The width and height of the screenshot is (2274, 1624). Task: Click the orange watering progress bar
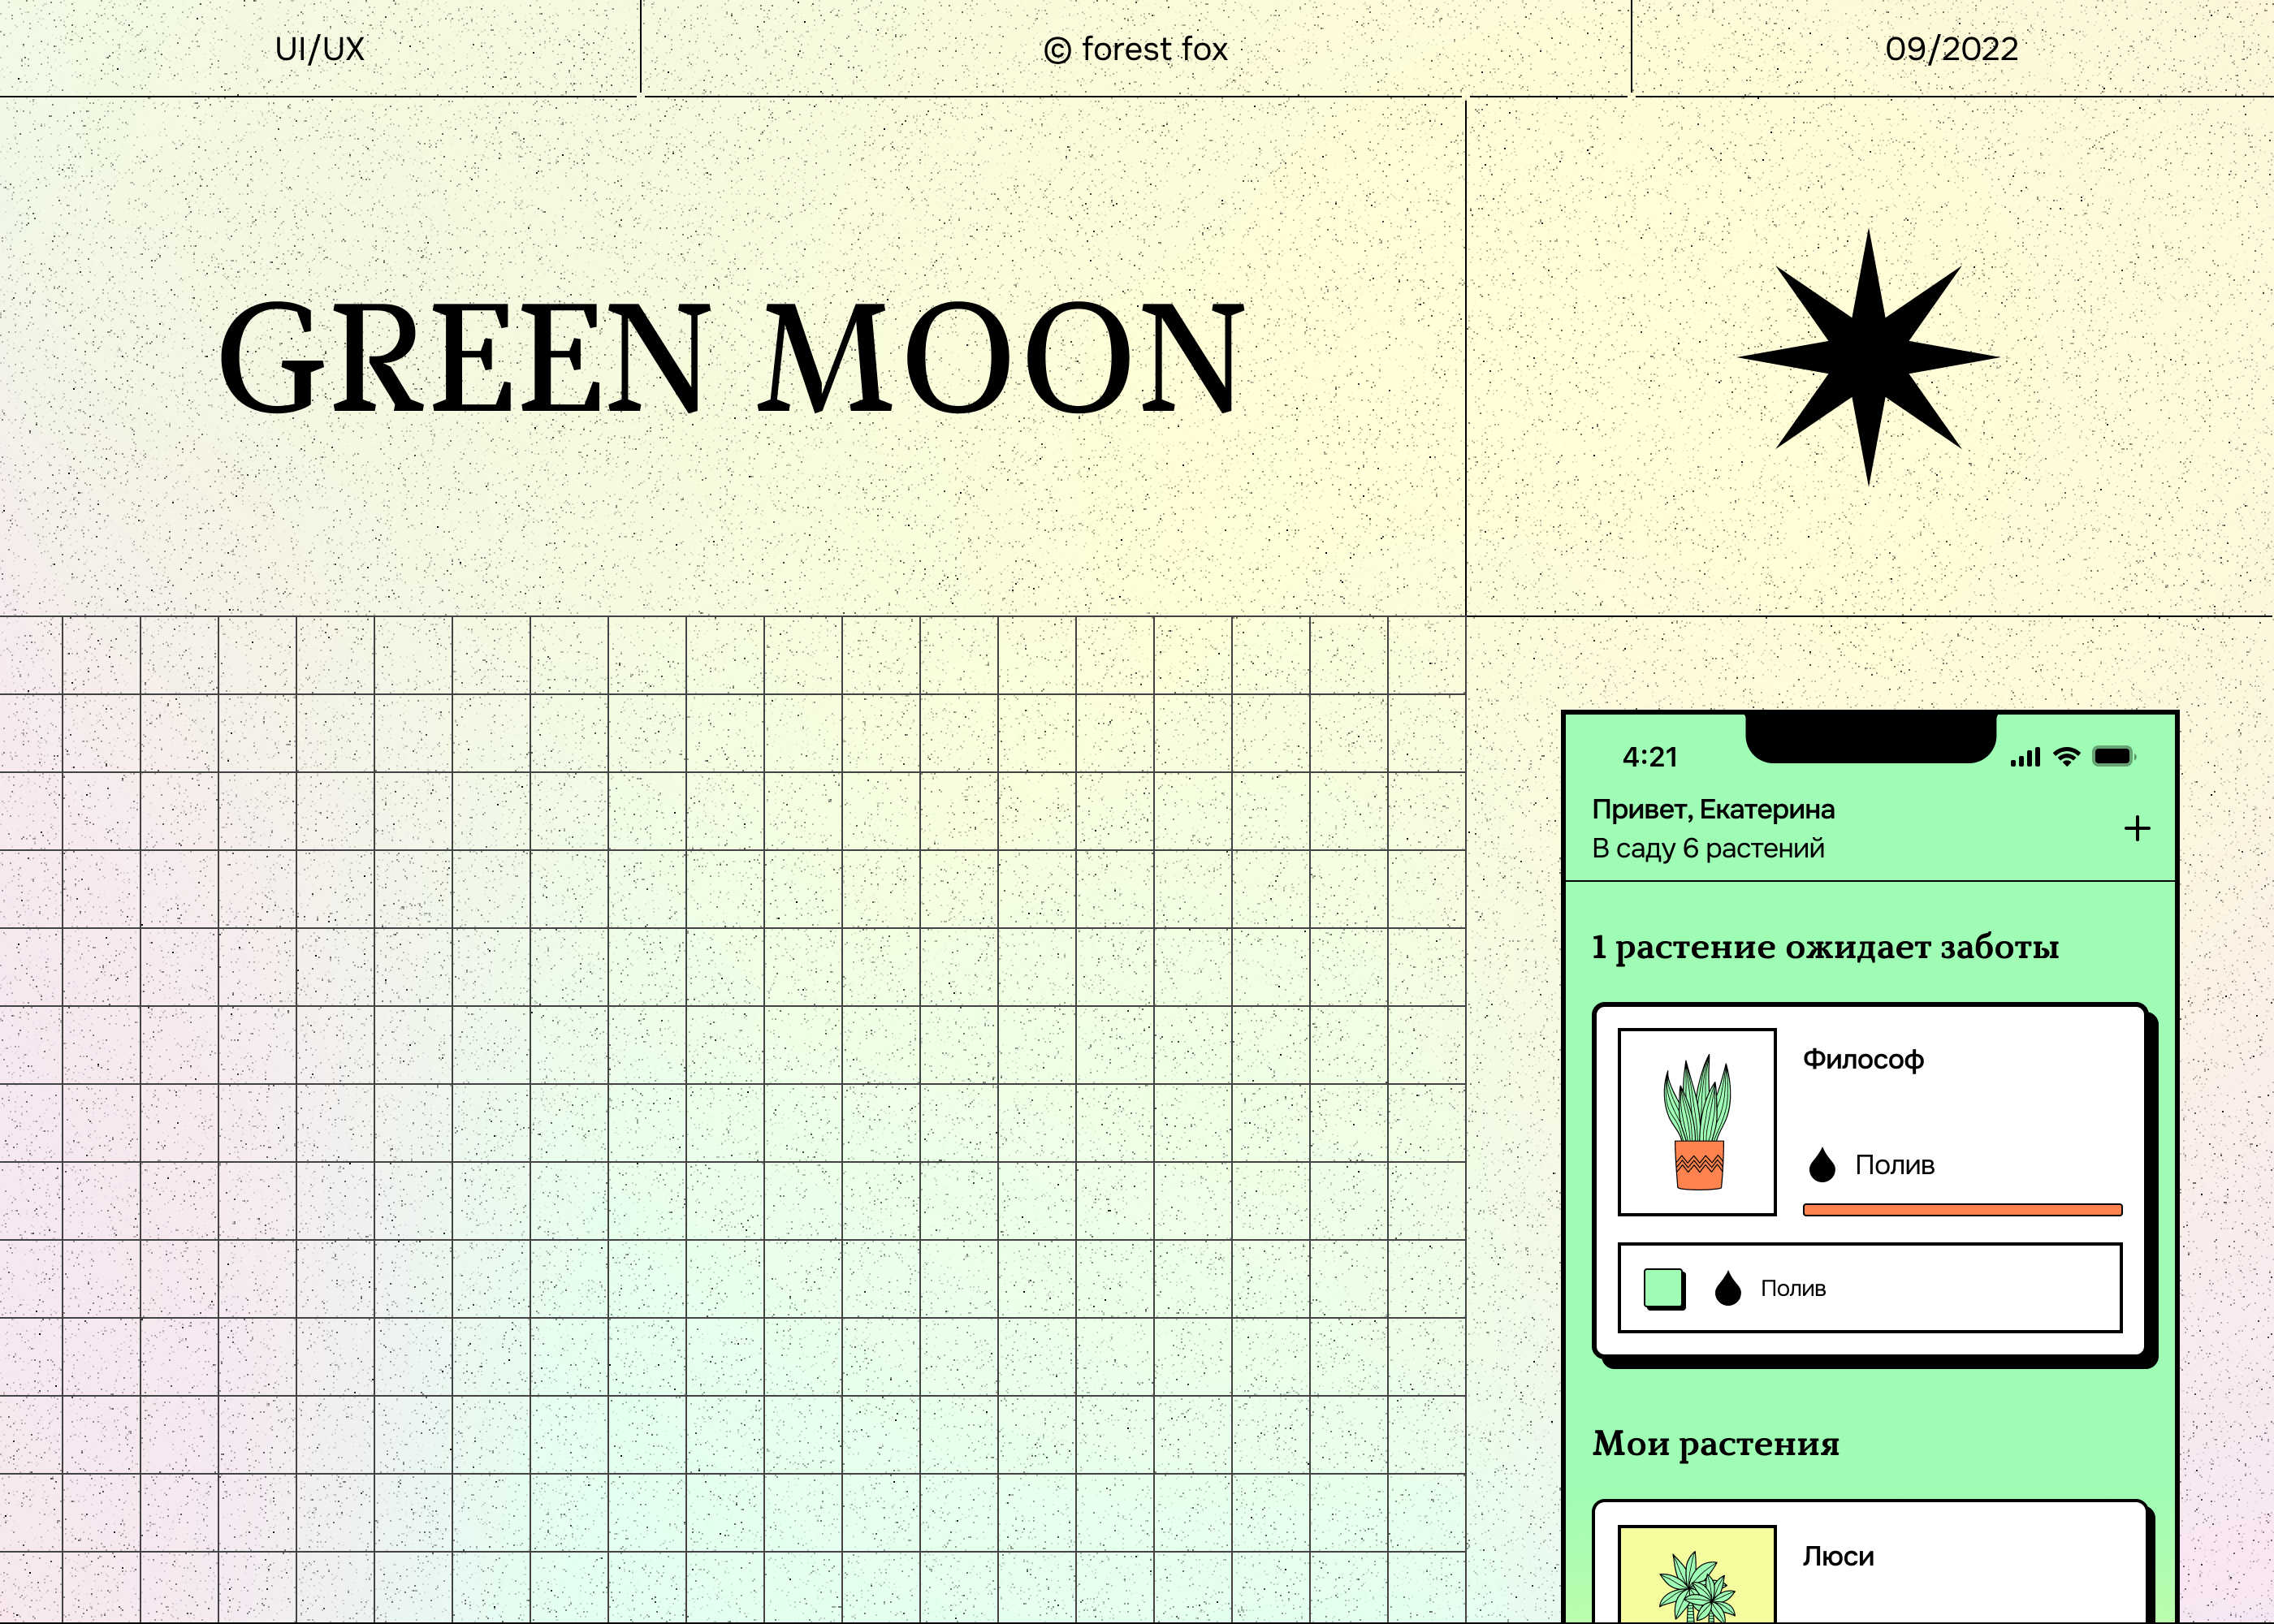[1962, 1210]
